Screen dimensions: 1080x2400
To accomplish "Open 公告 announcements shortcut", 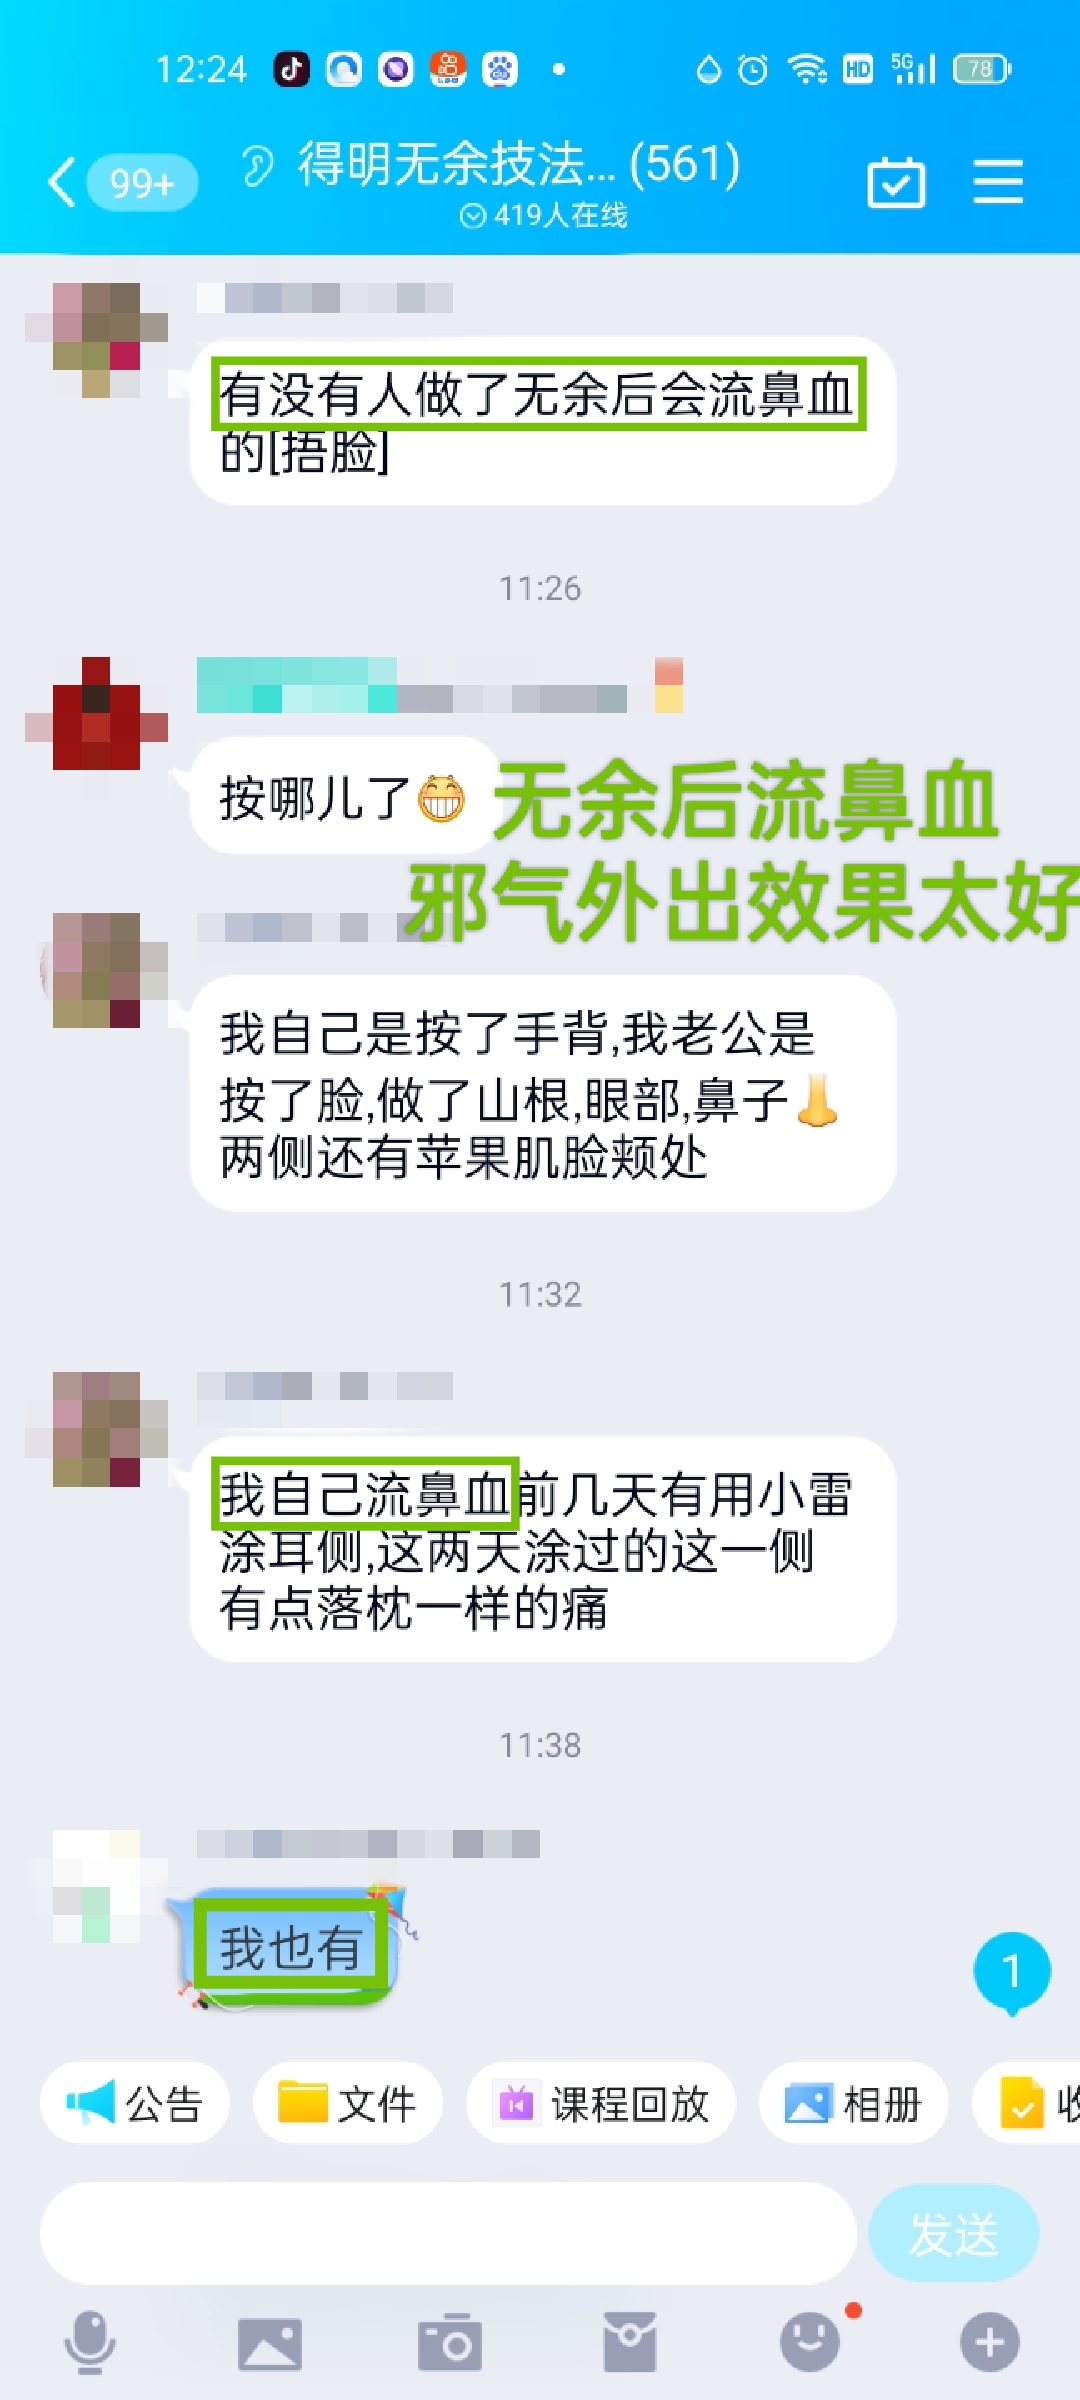I will pyautogui.click(x=135, y=2104).
